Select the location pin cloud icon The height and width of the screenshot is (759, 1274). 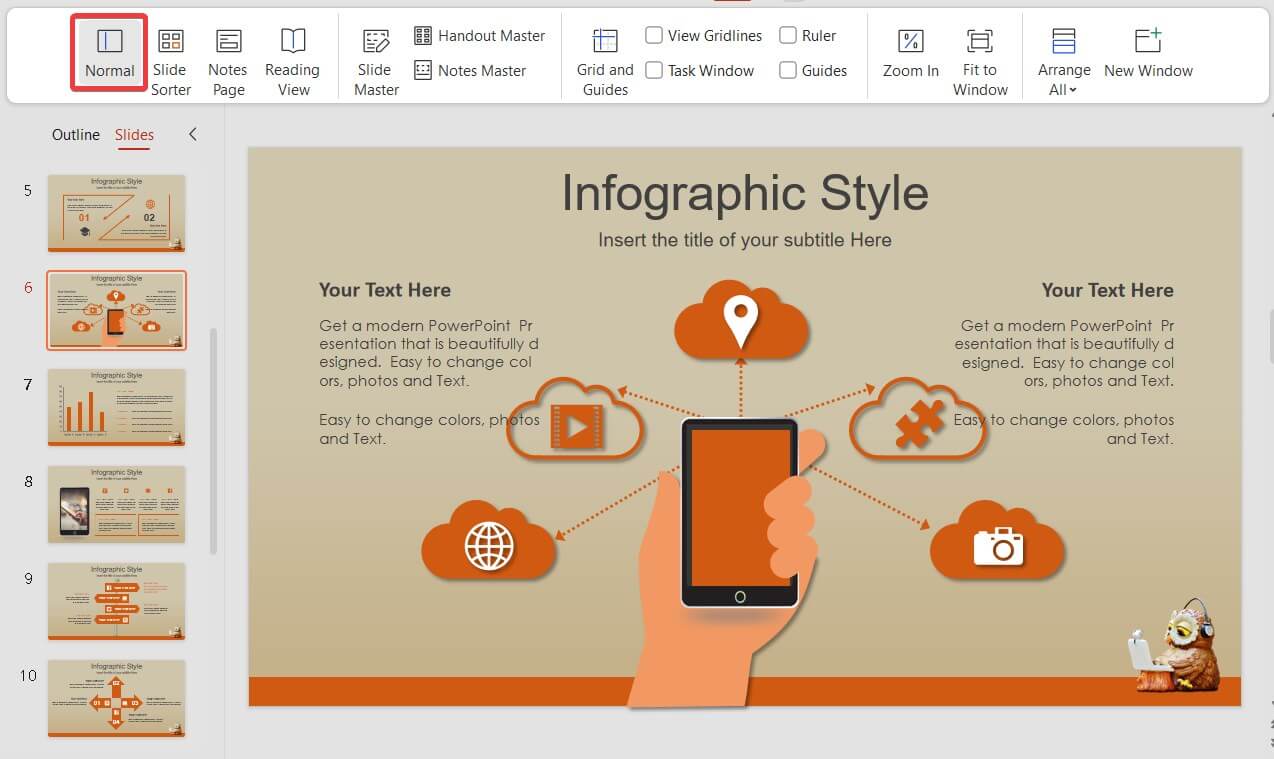(x=741, y=320)
